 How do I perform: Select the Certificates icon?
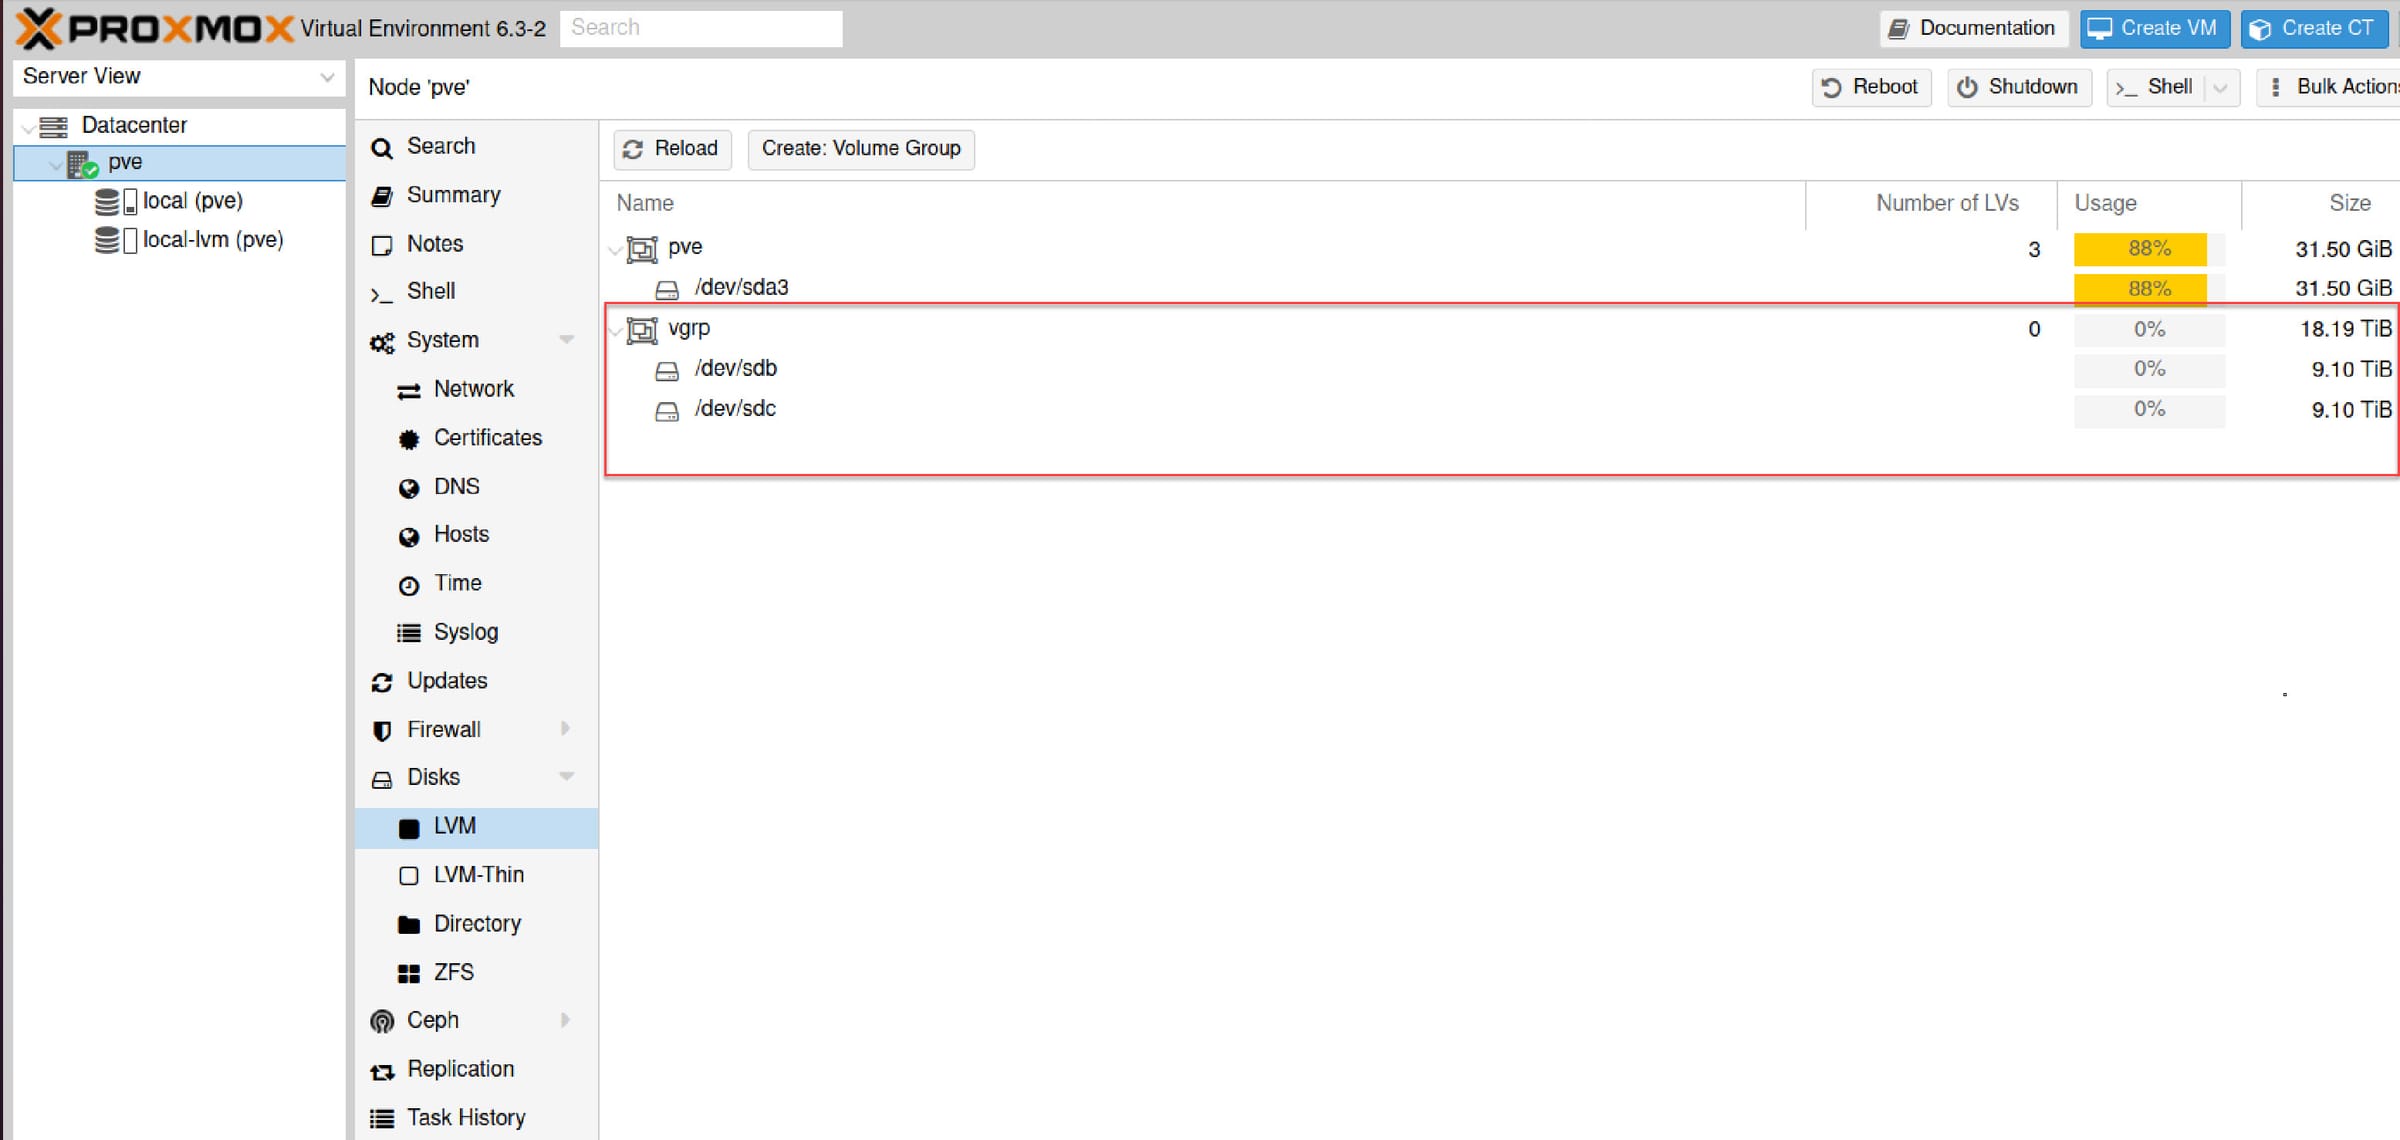(409, 438)
